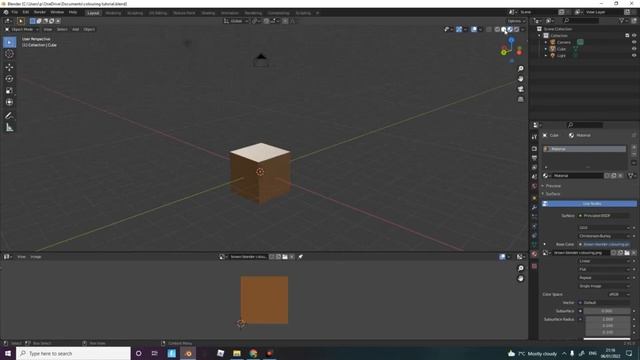Image resolution: width=640 pixels, height=360 pixels.
Task: Open image file folder icon in image editor header
Action: click(x=285, y=257)
